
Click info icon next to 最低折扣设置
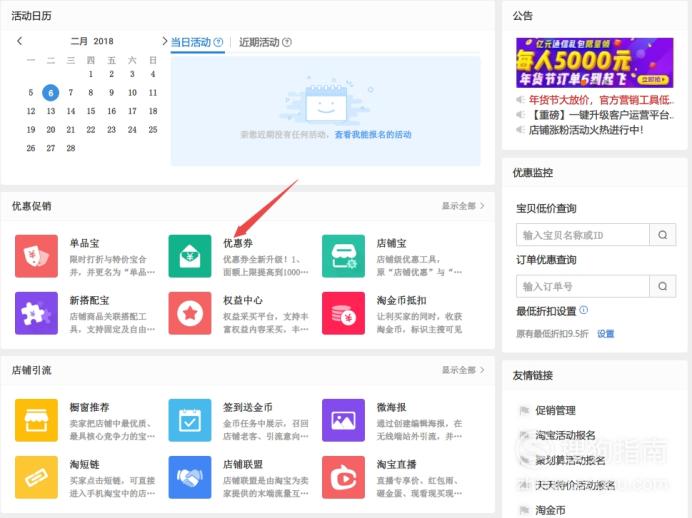[x=583, y=310]
